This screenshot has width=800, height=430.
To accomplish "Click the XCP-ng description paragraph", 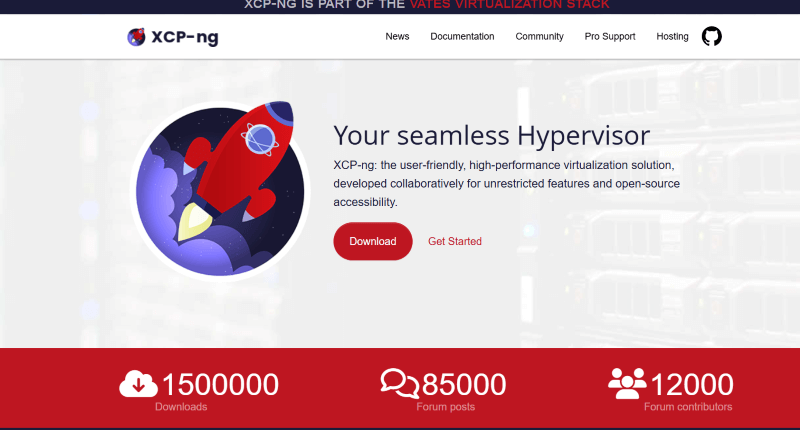I will pos(507,184).
